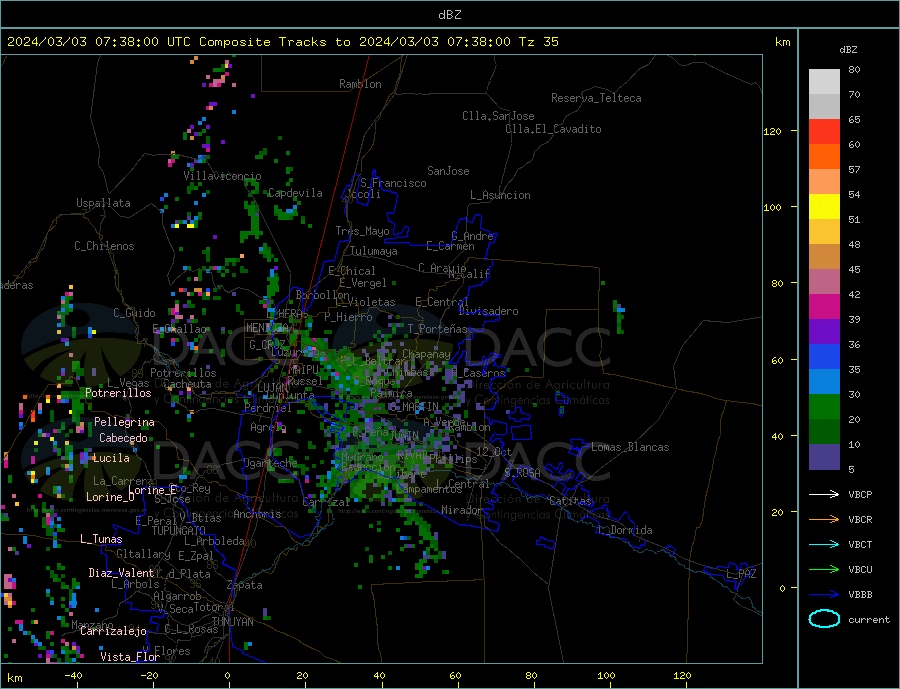Click the dBZ title at top
This screenshot has height=689, width=900.
[449, 15]
